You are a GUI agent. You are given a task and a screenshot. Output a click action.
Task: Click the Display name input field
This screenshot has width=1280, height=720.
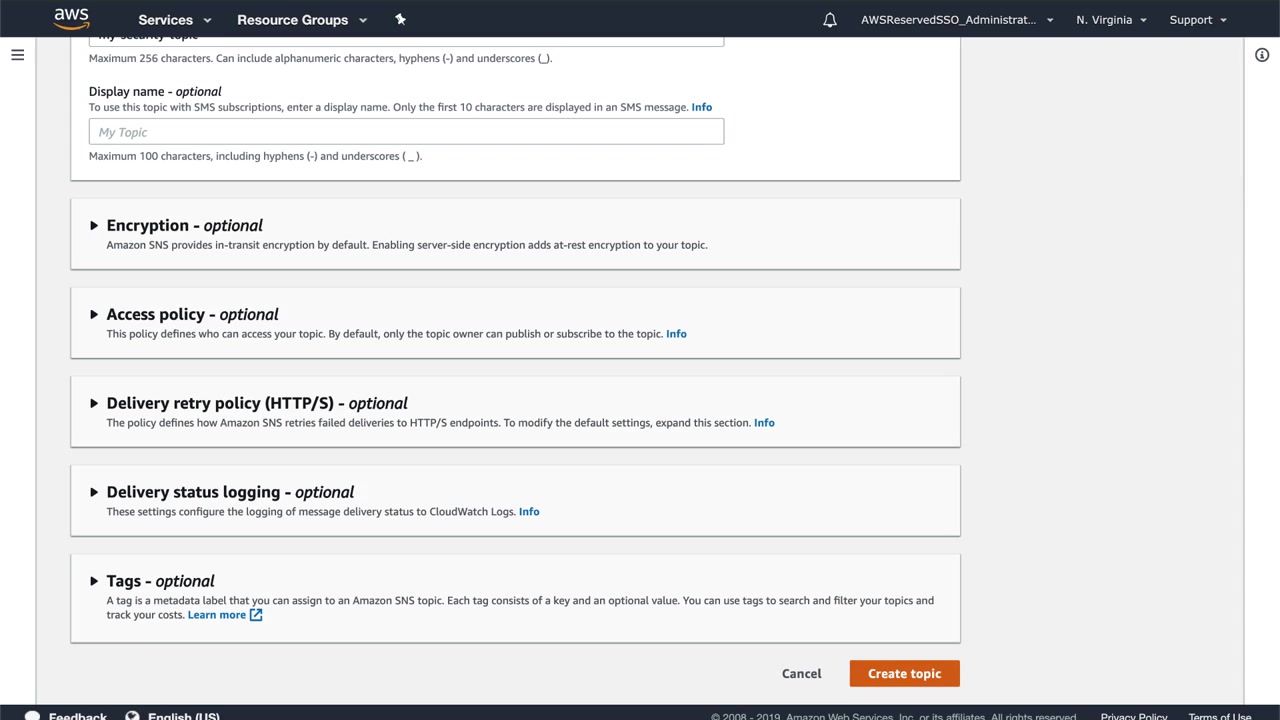(406, 132)
